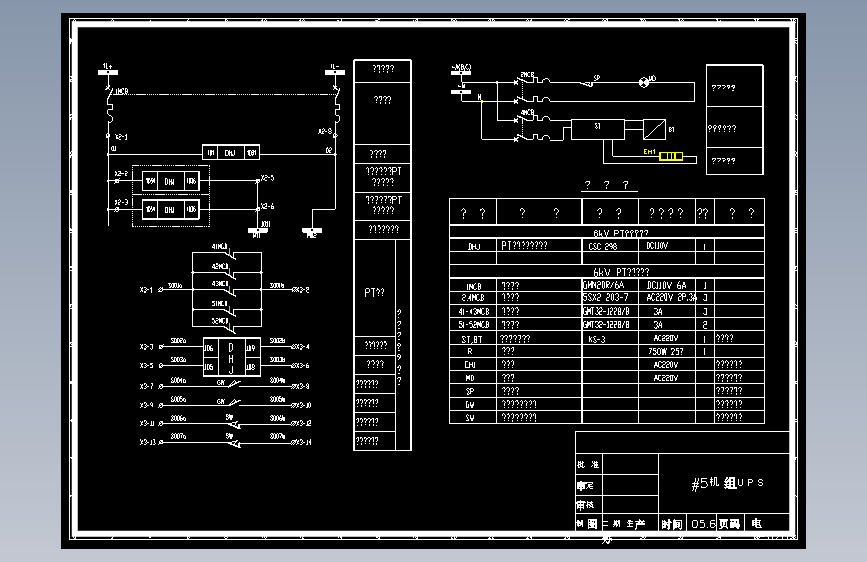The image size is (867, 562).
Task: Click the "X3-1" terminal label
Action: (146, 290)
